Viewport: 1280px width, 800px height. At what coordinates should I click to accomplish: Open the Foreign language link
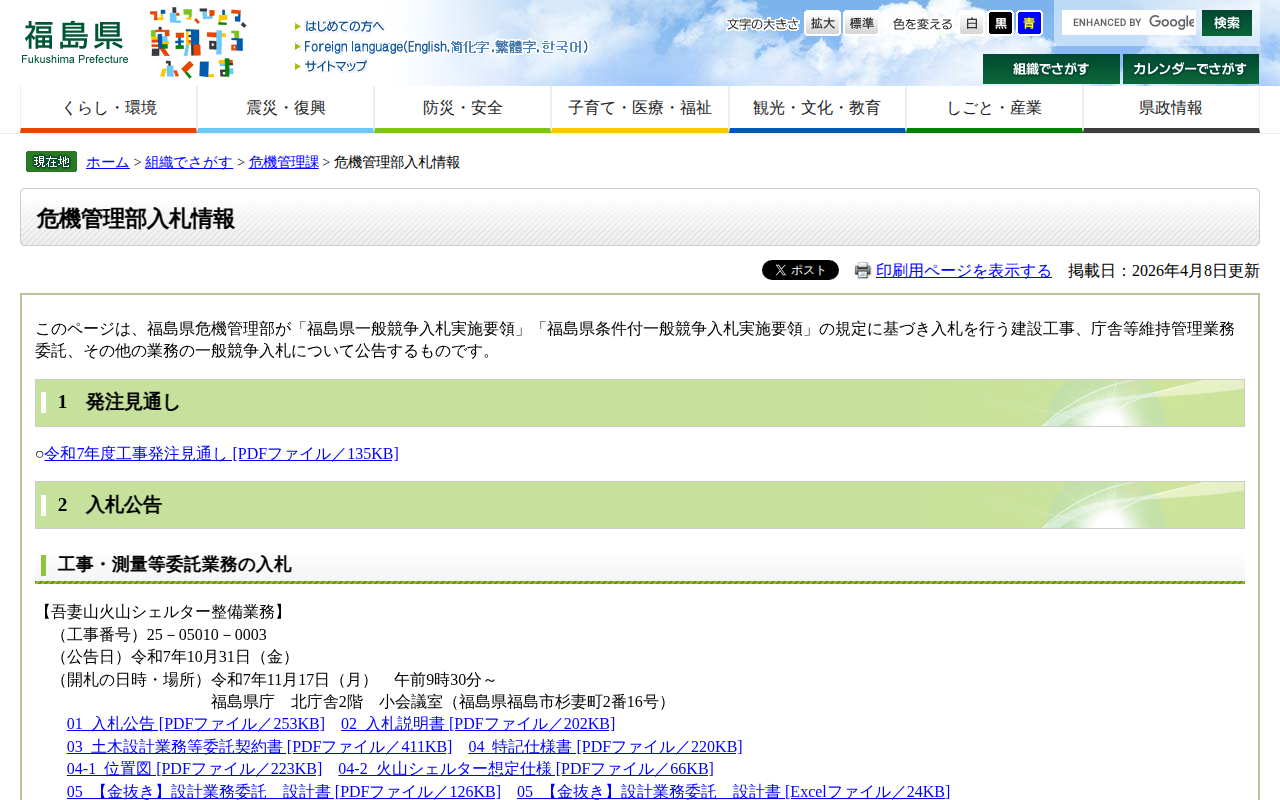[x=441, y=47]
